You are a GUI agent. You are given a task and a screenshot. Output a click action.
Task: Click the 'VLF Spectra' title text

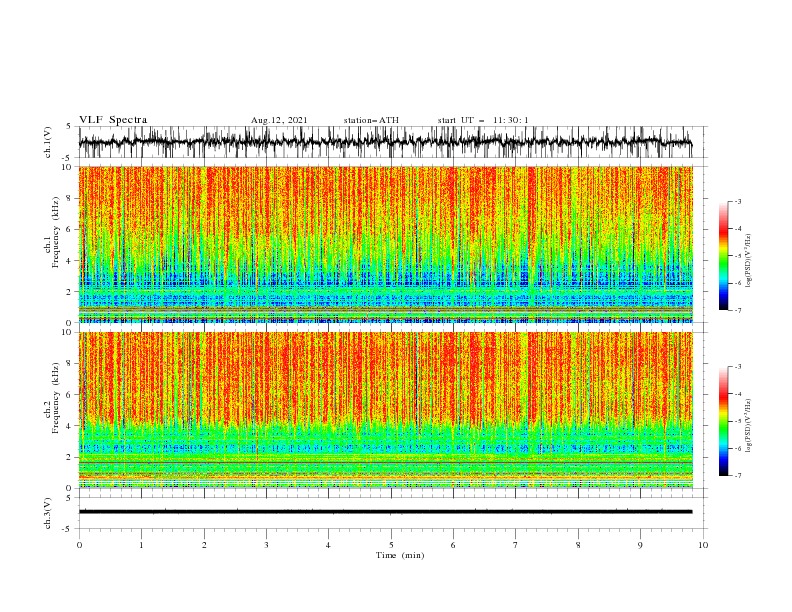click(113, 120)
